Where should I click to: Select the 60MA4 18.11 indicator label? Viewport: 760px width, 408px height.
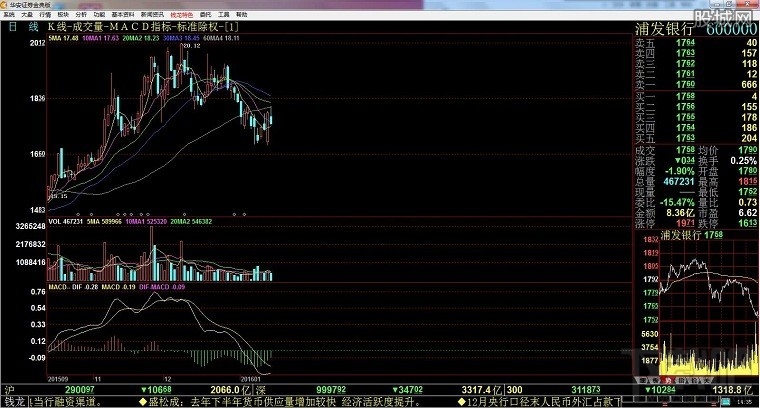[x=222, y=38]
